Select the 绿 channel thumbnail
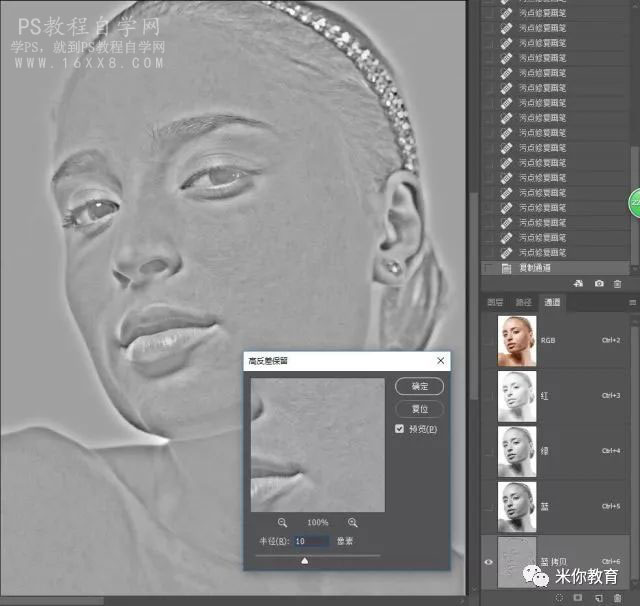 (517, 451)
